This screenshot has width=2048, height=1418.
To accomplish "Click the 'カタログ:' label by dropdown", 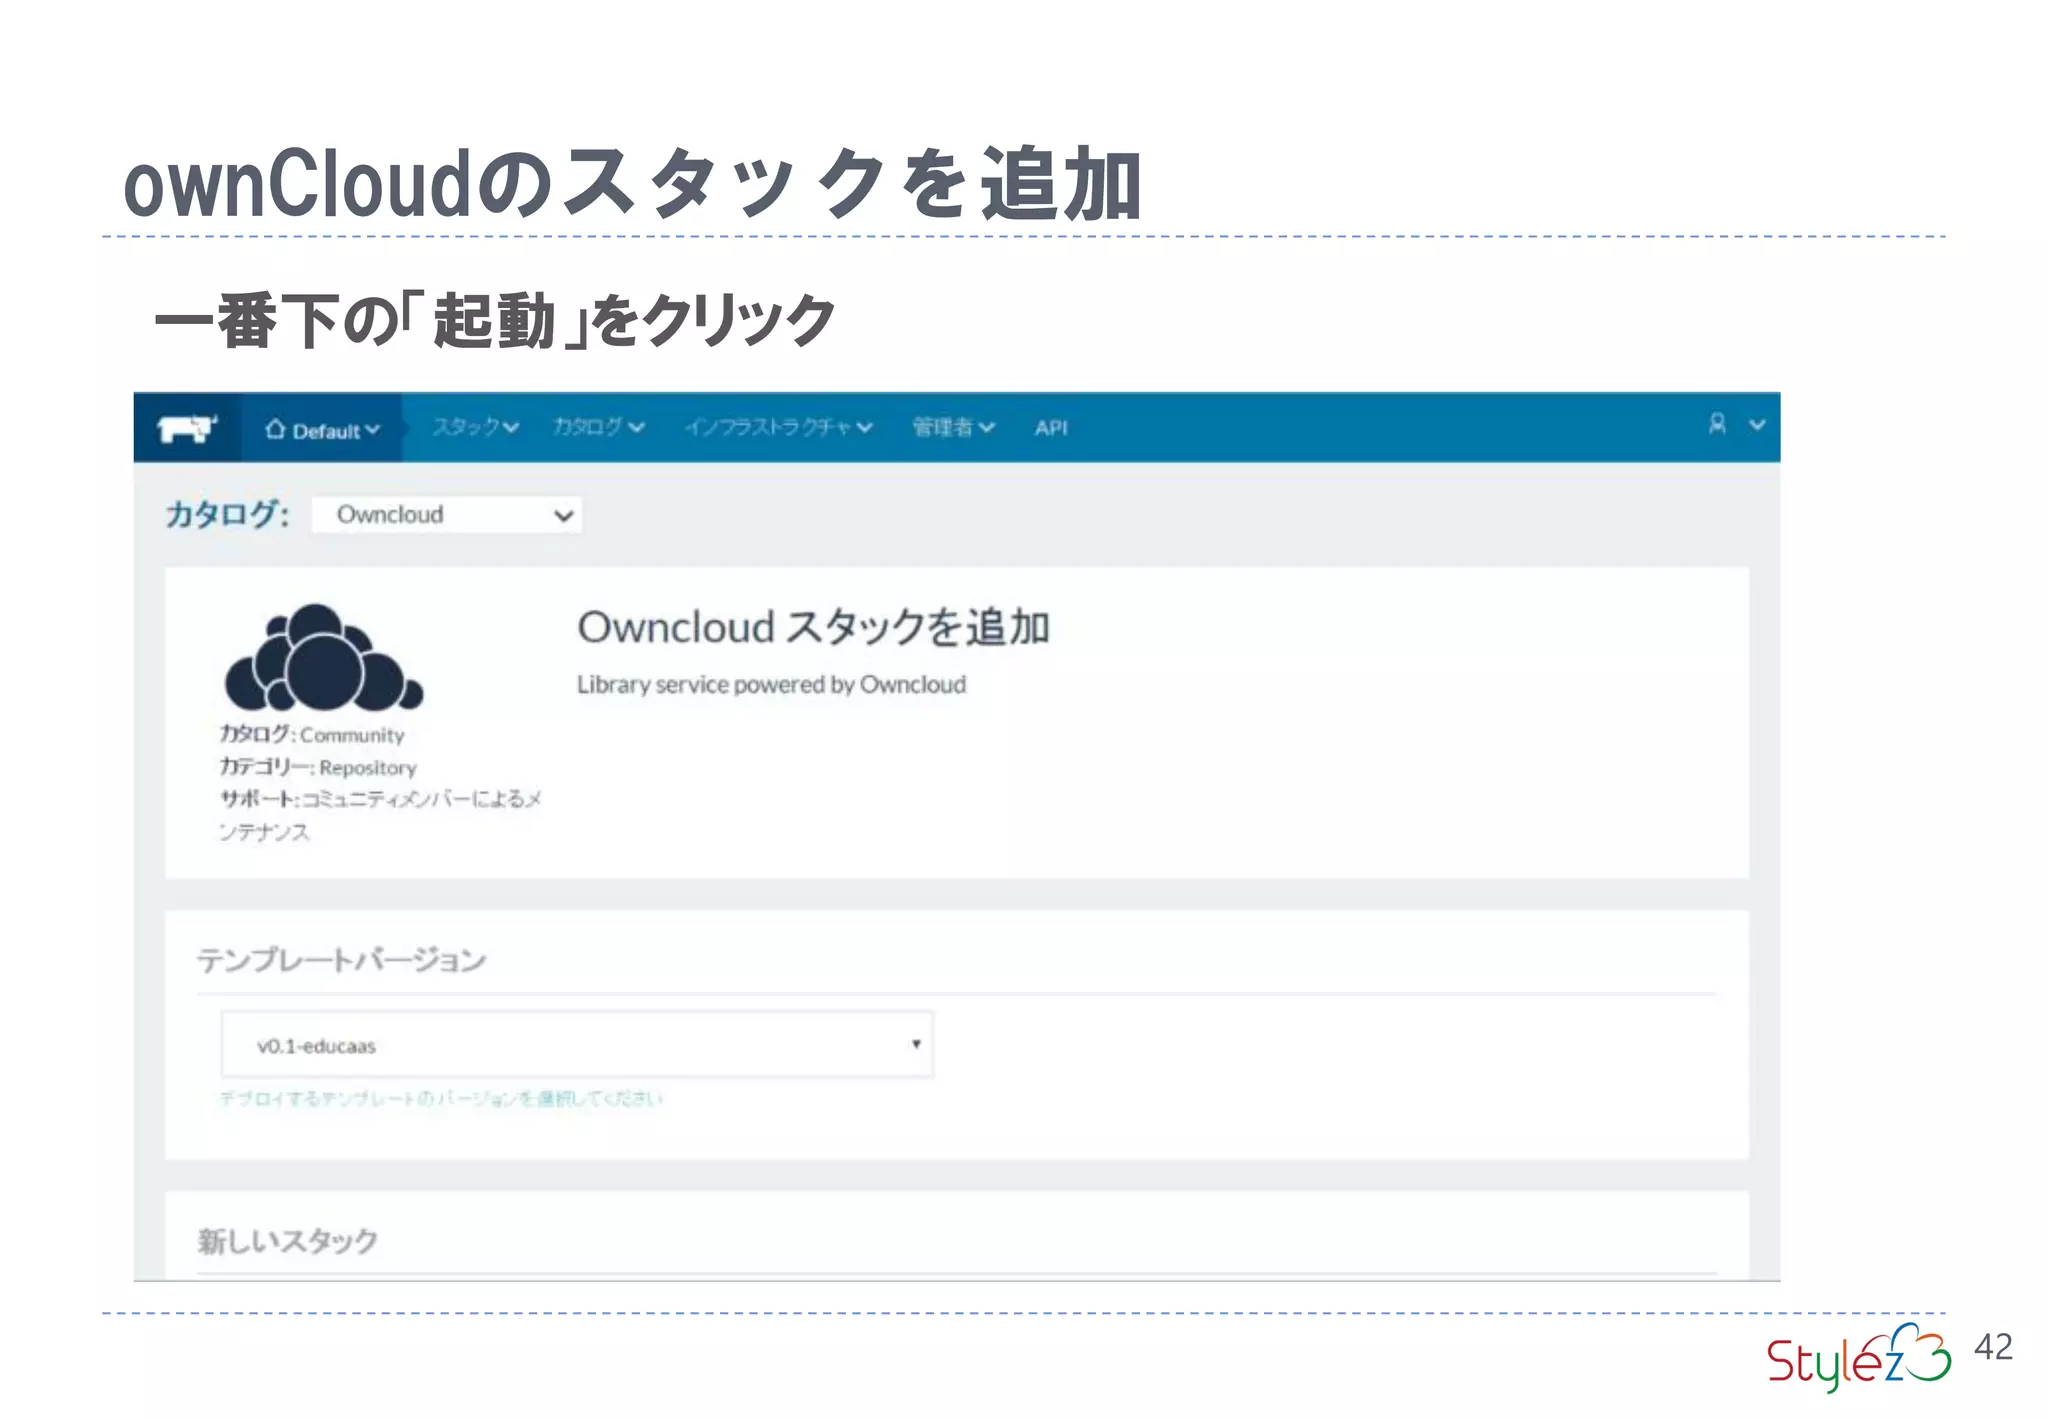I will (228, 515).
